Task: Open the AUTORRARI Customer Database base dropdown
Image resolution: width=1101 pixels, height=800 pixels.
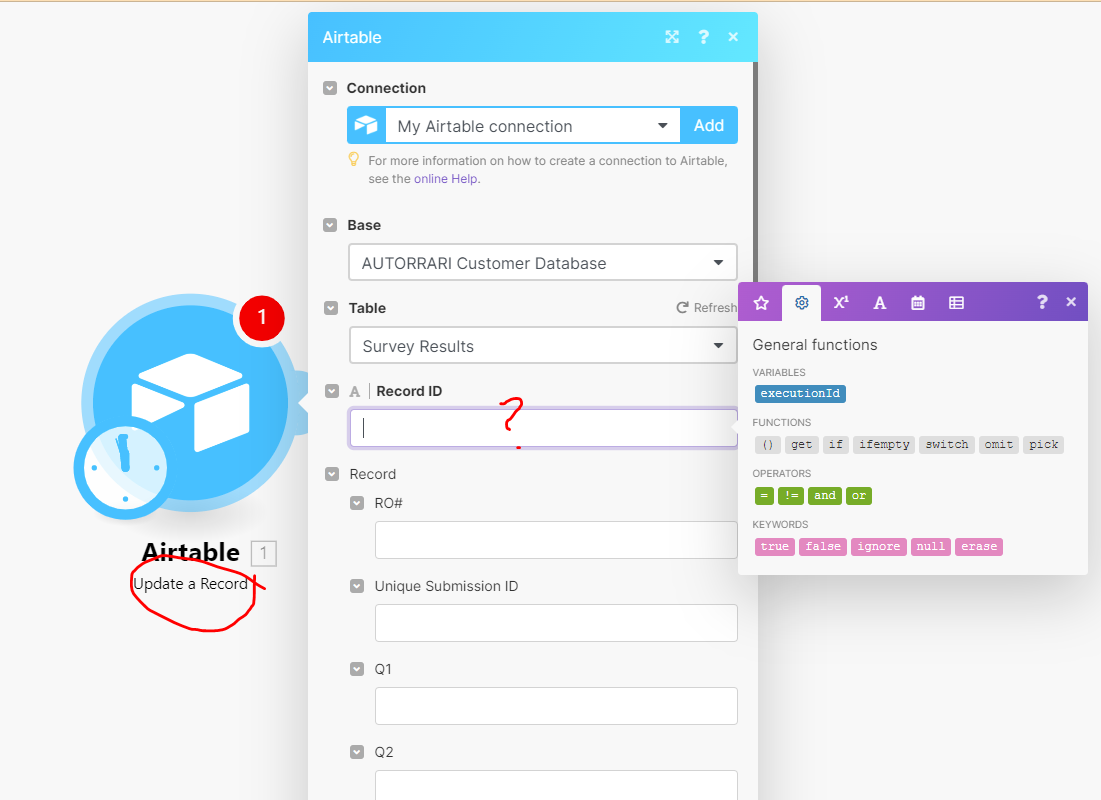Action: coord(543,263)
